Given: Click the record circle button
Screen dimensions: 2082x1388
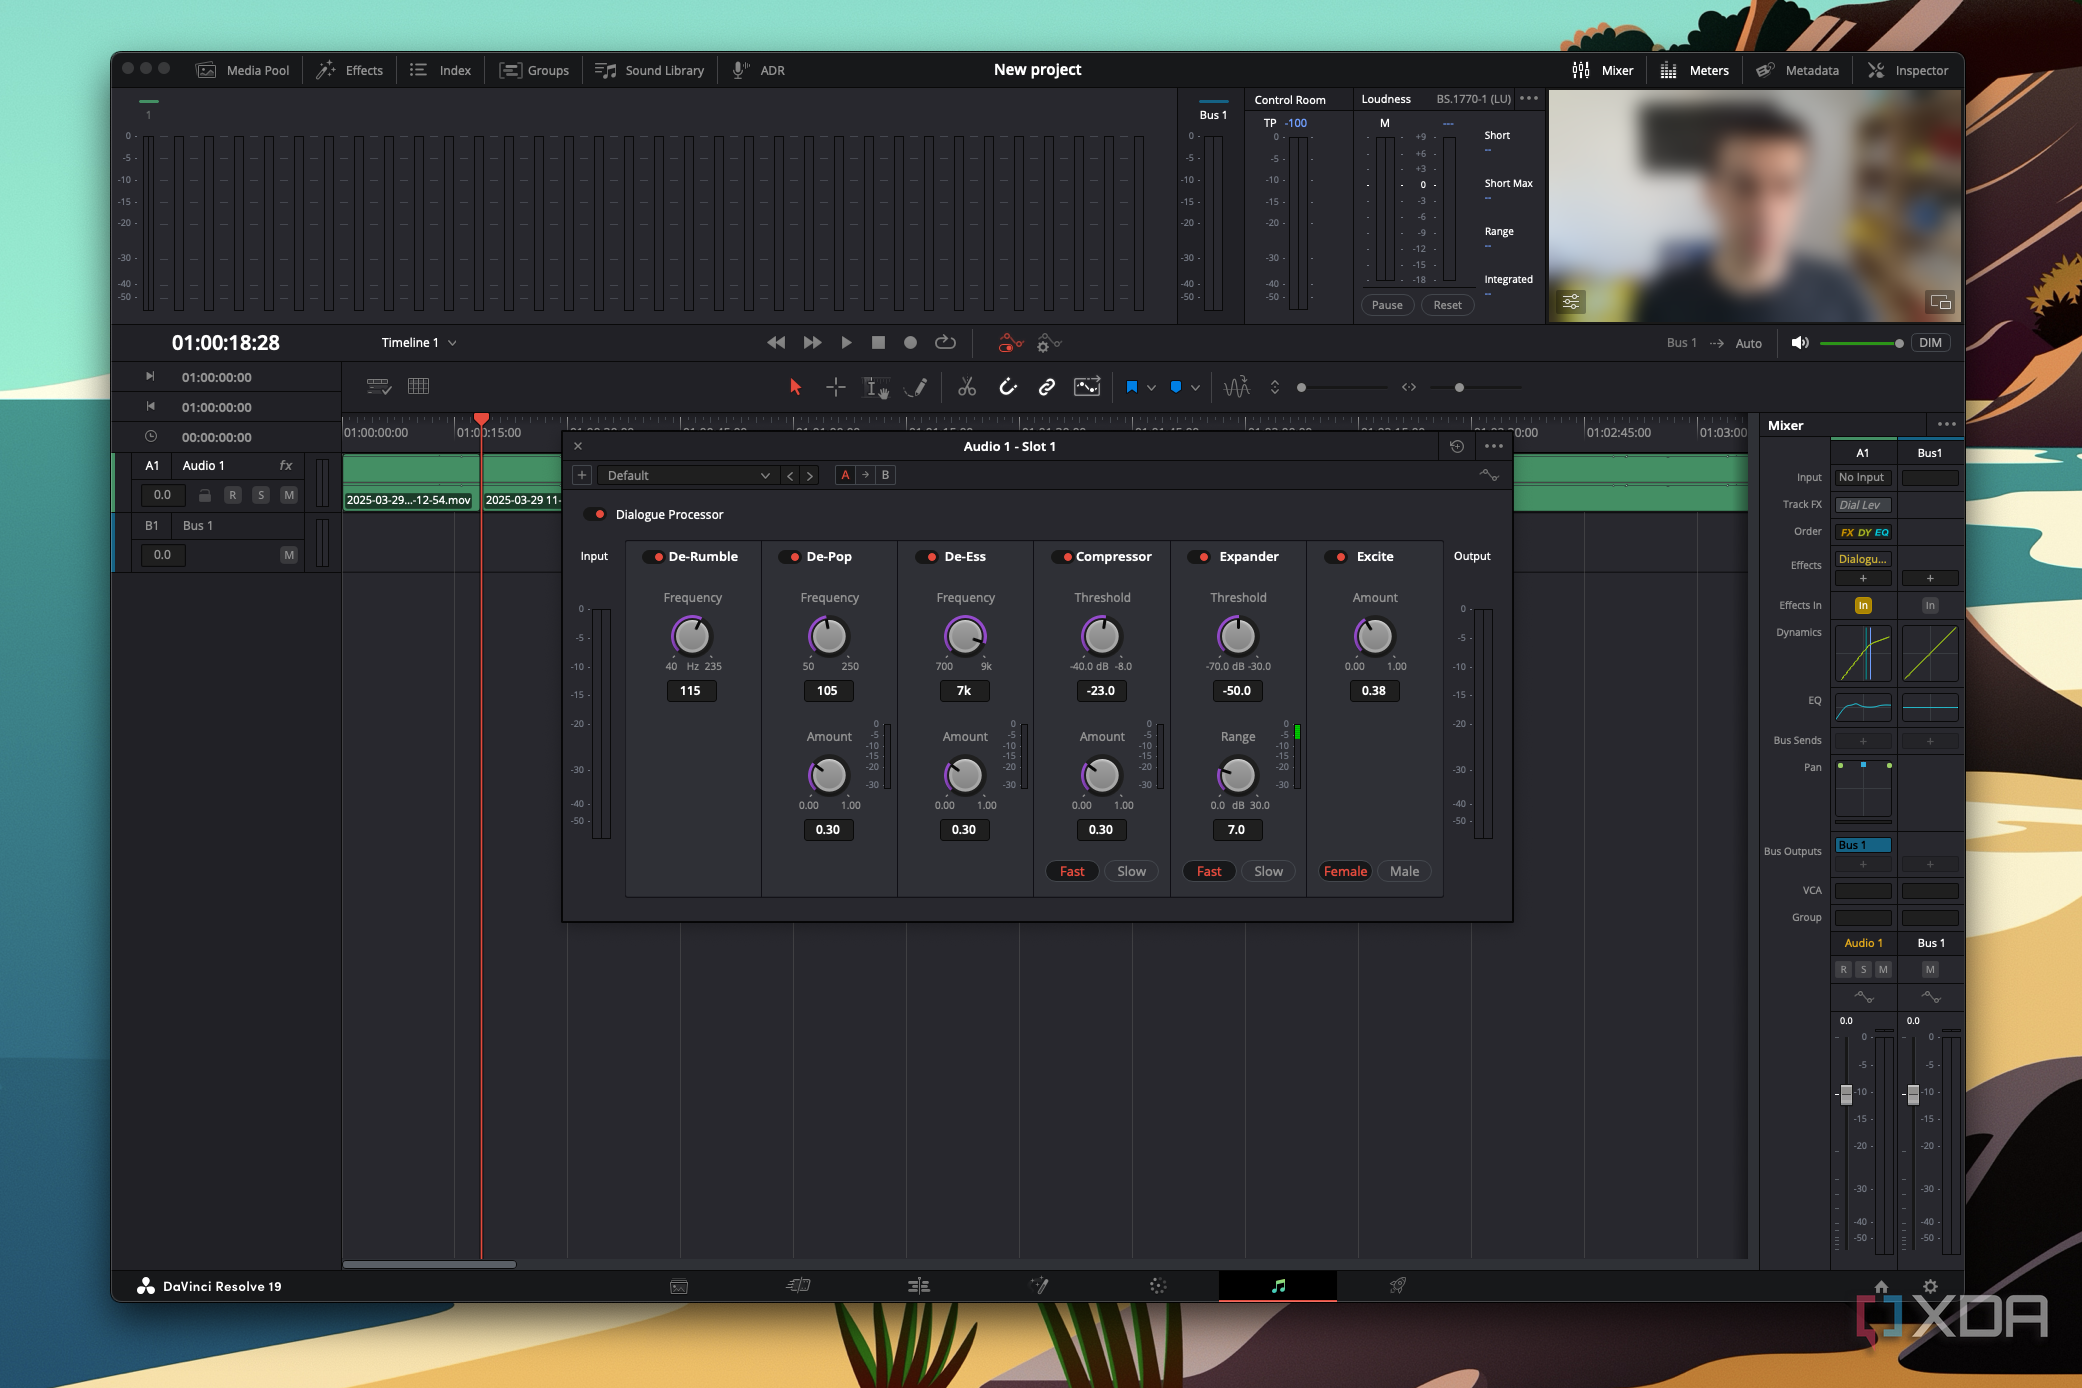Looking at the screenshot, I should (x=910, y=343).
